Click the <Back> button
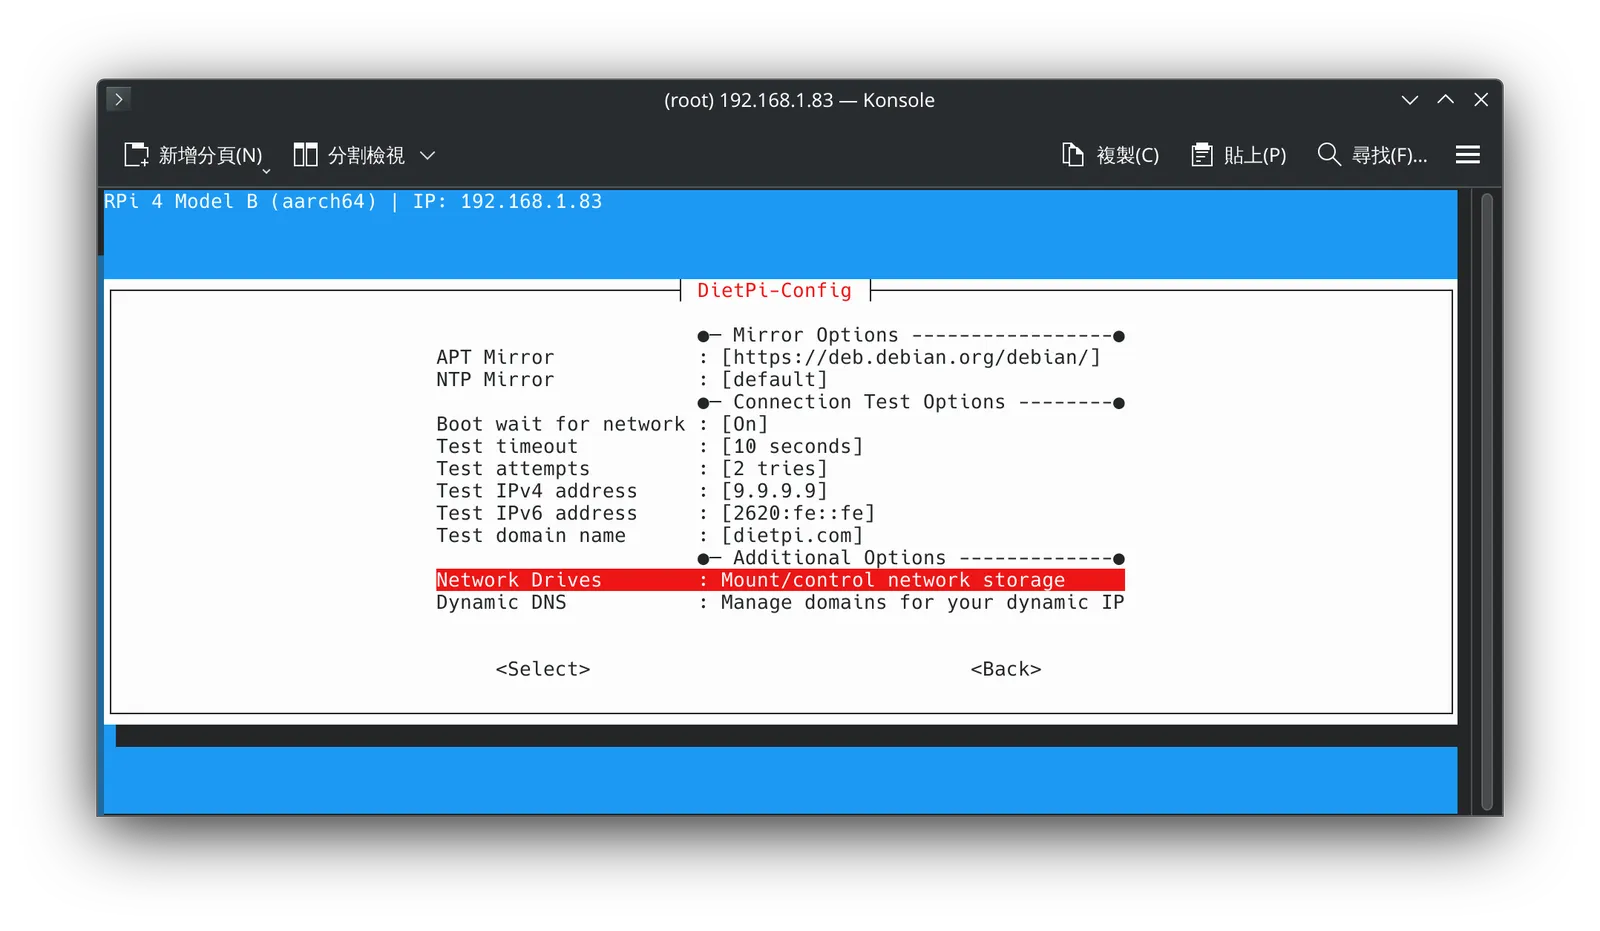Viewport: 1600px width, 931px height. (1006, 669)
